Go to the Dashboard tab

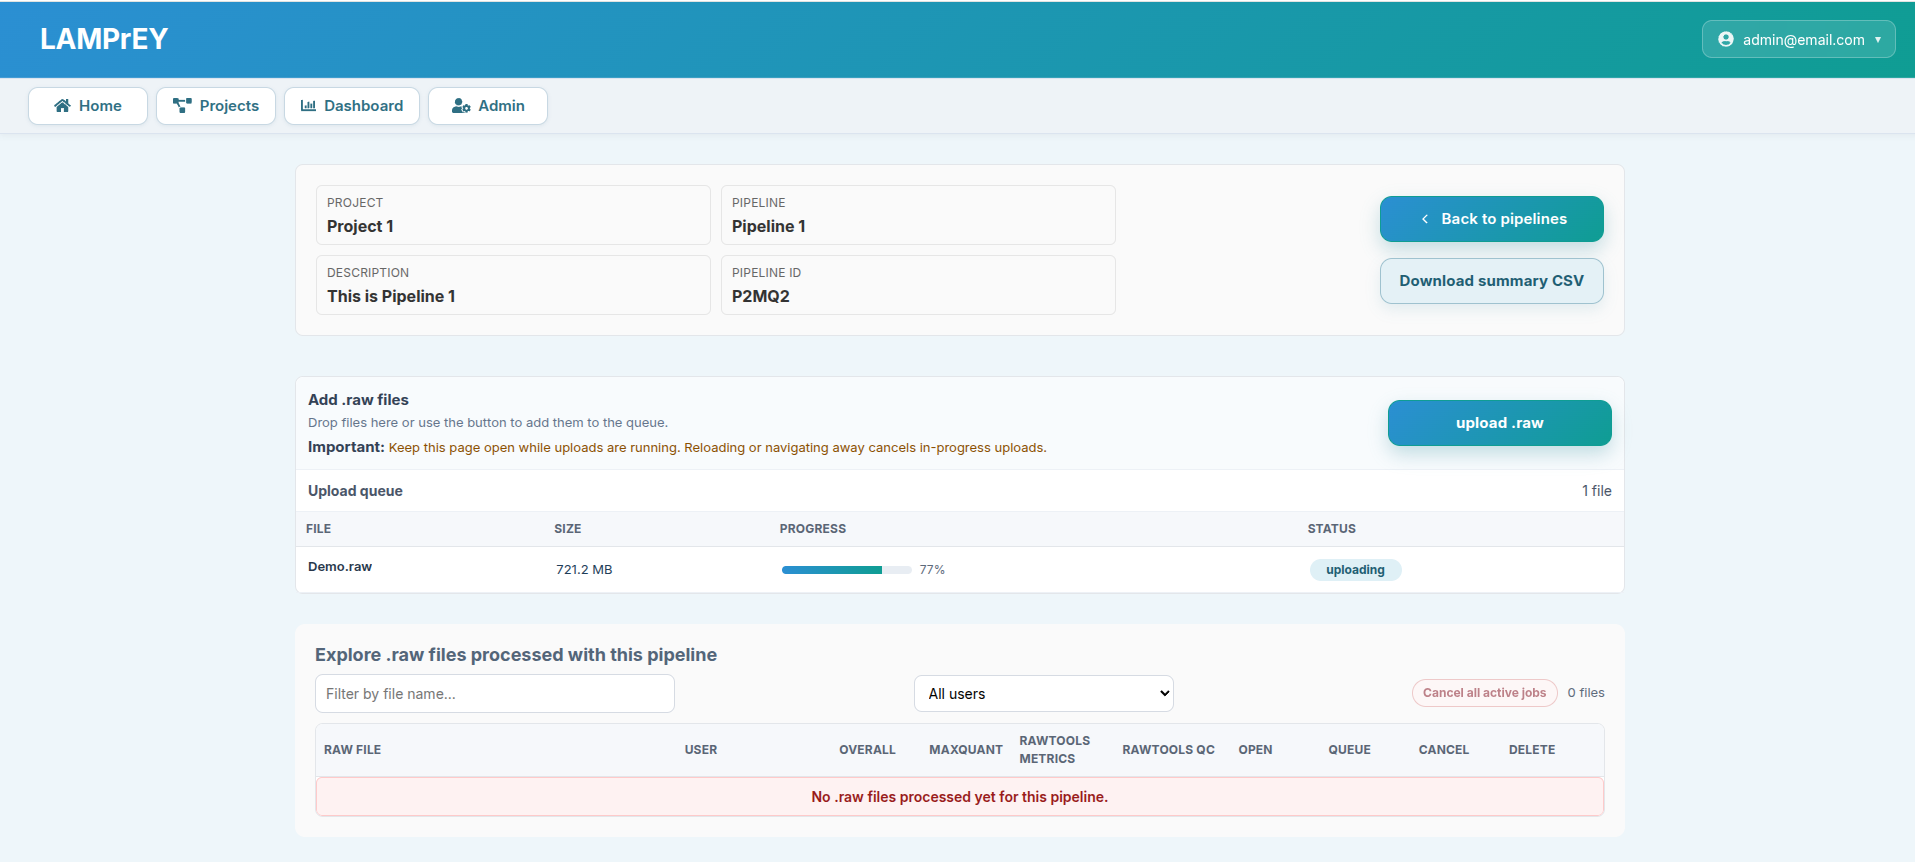(x=352, y=106)
